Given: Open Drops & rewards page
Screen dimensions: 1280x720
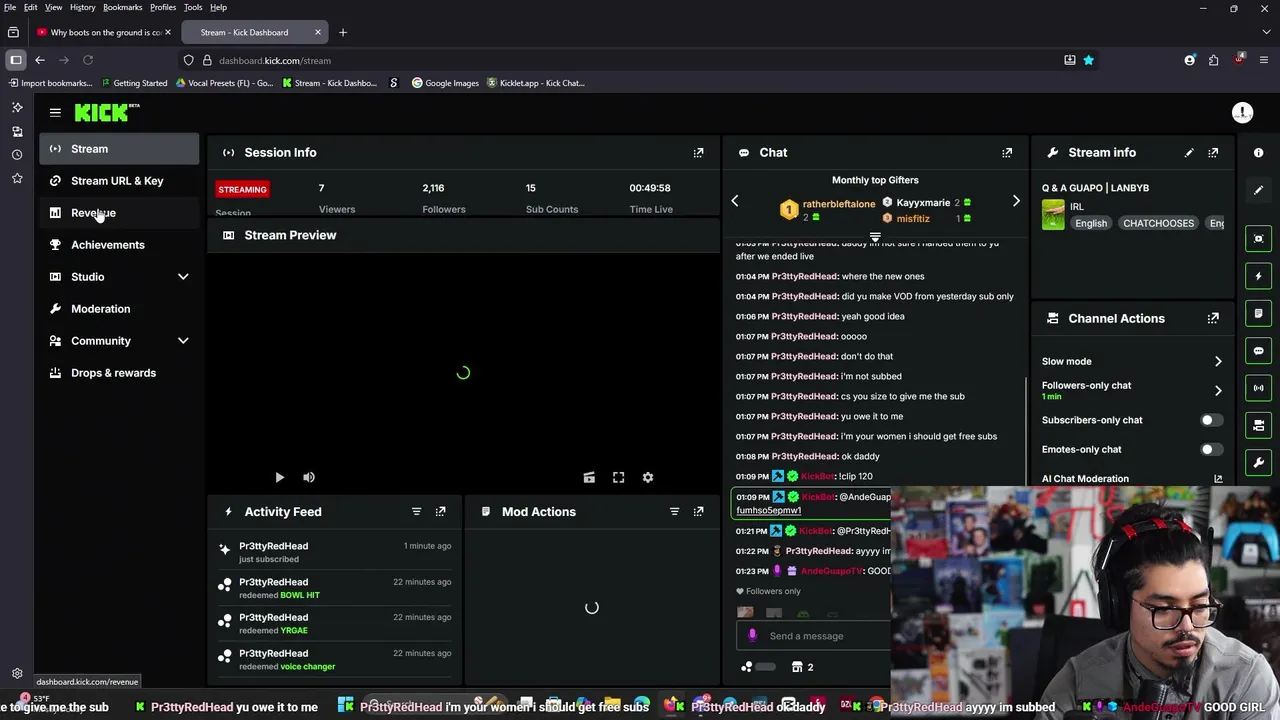Looking at the screenshot, I should click(119, 373).
